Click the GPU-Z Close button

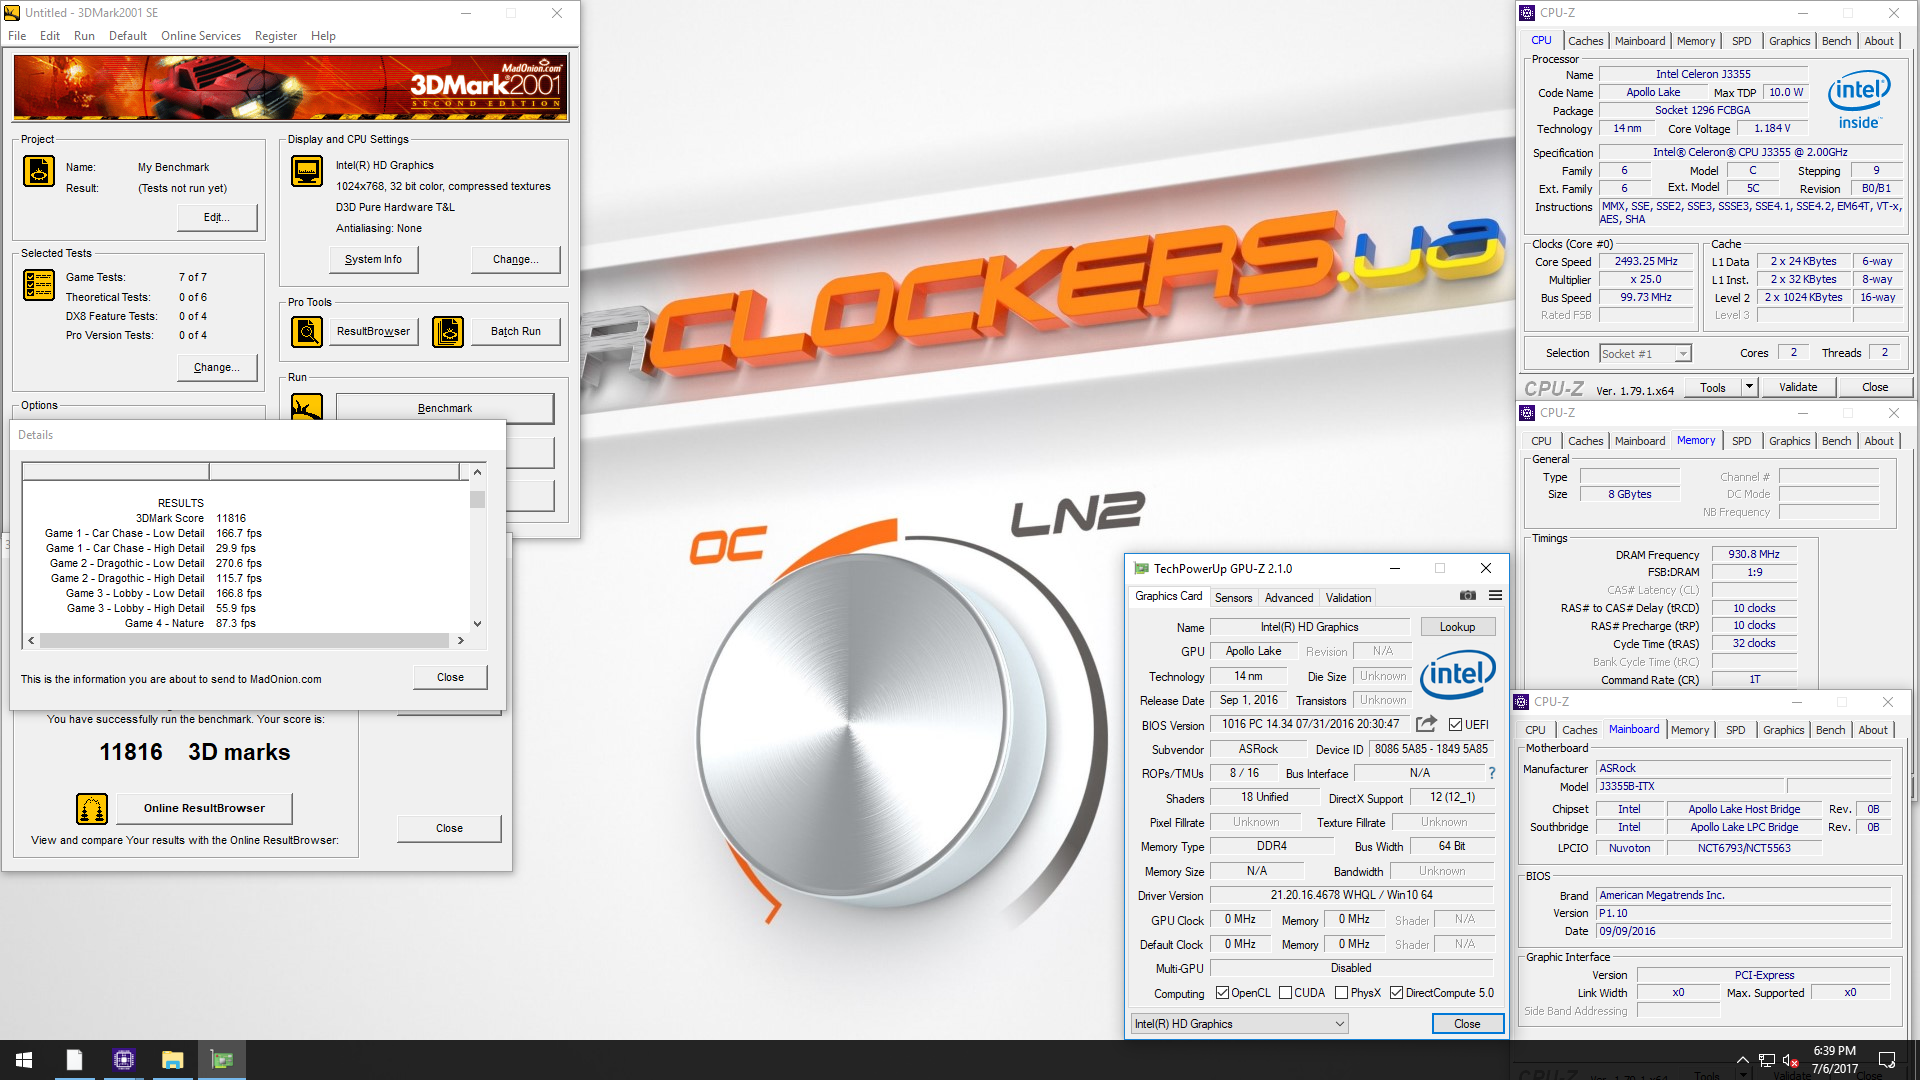click(x=1467, y=1024)
